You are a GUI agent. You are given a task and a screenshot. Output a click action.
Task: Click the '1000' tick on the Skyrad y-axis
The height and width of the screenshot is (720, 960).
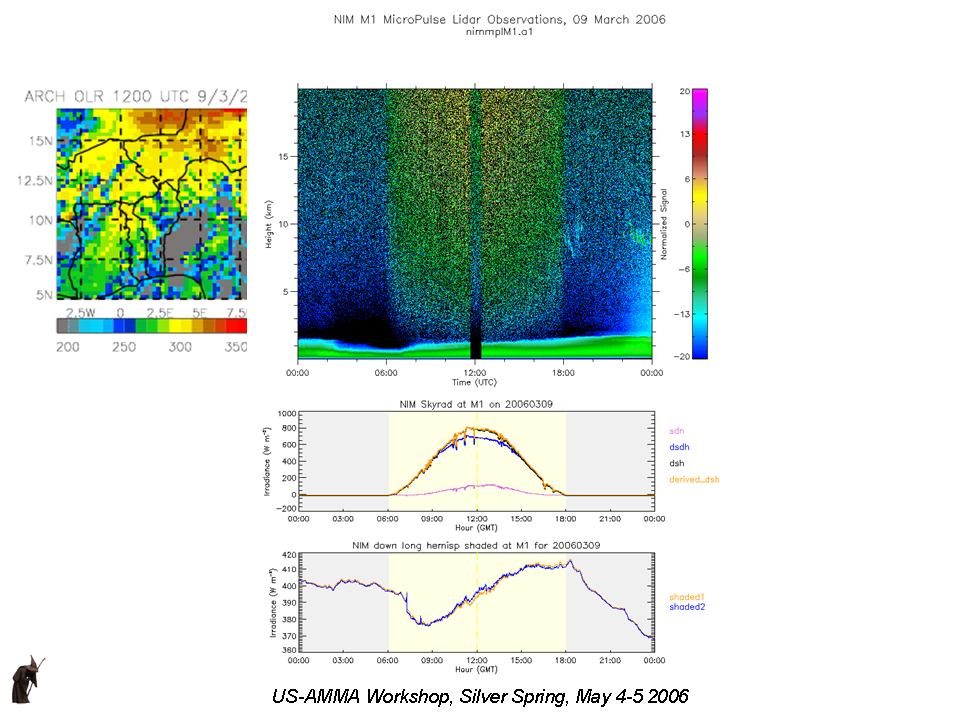(287, 414)
